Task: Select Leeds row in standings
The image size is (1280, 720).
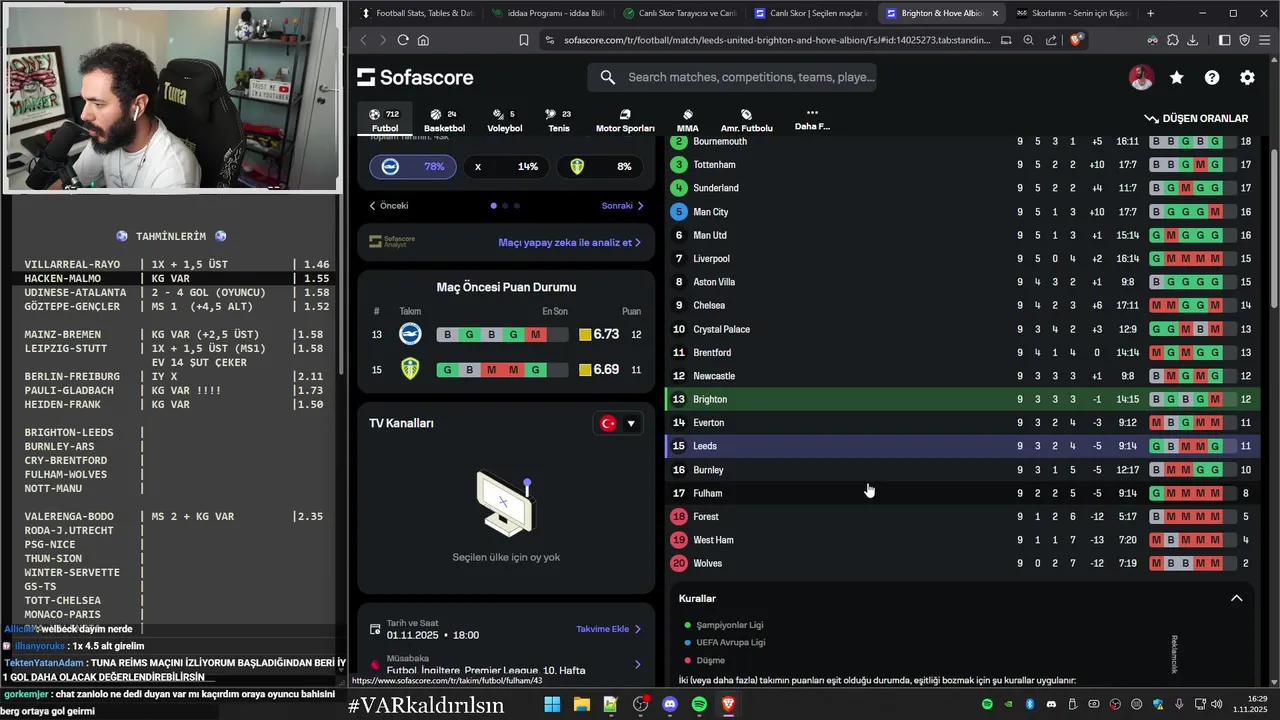Action: tap(962, 446)
